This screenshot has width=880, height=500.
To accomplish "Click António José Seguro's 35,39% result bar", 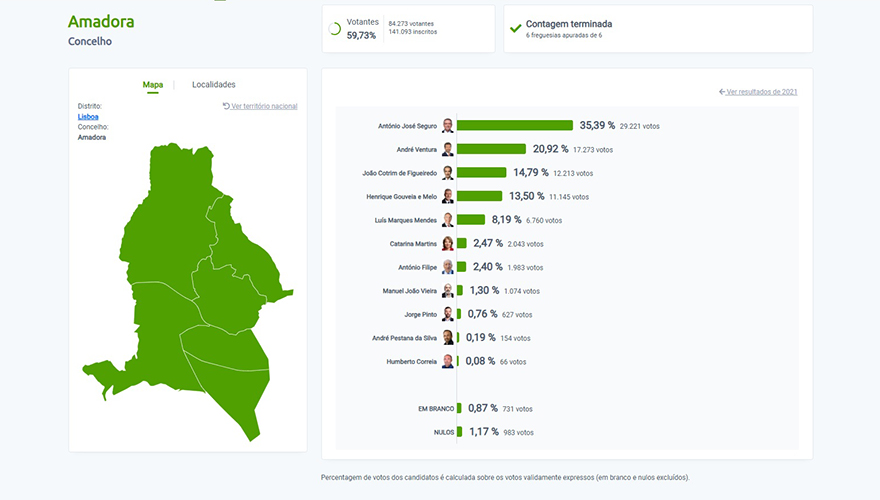I will tap(515, 126).
